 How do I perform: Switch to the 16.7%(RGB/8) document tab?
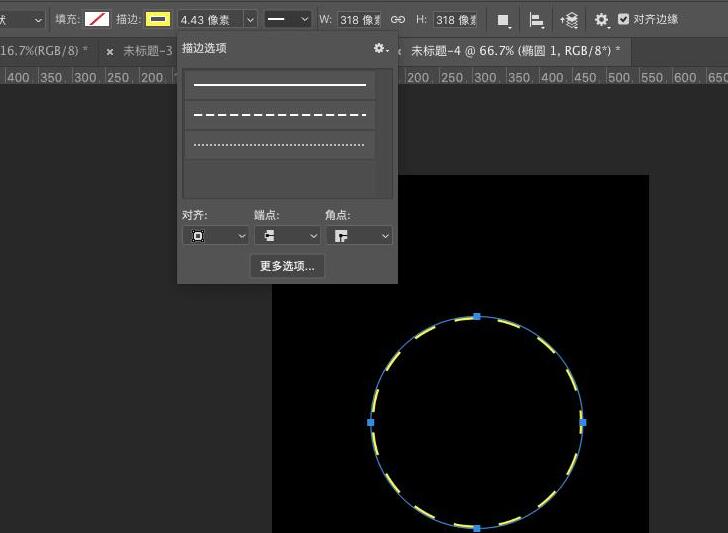pos(44,51)
